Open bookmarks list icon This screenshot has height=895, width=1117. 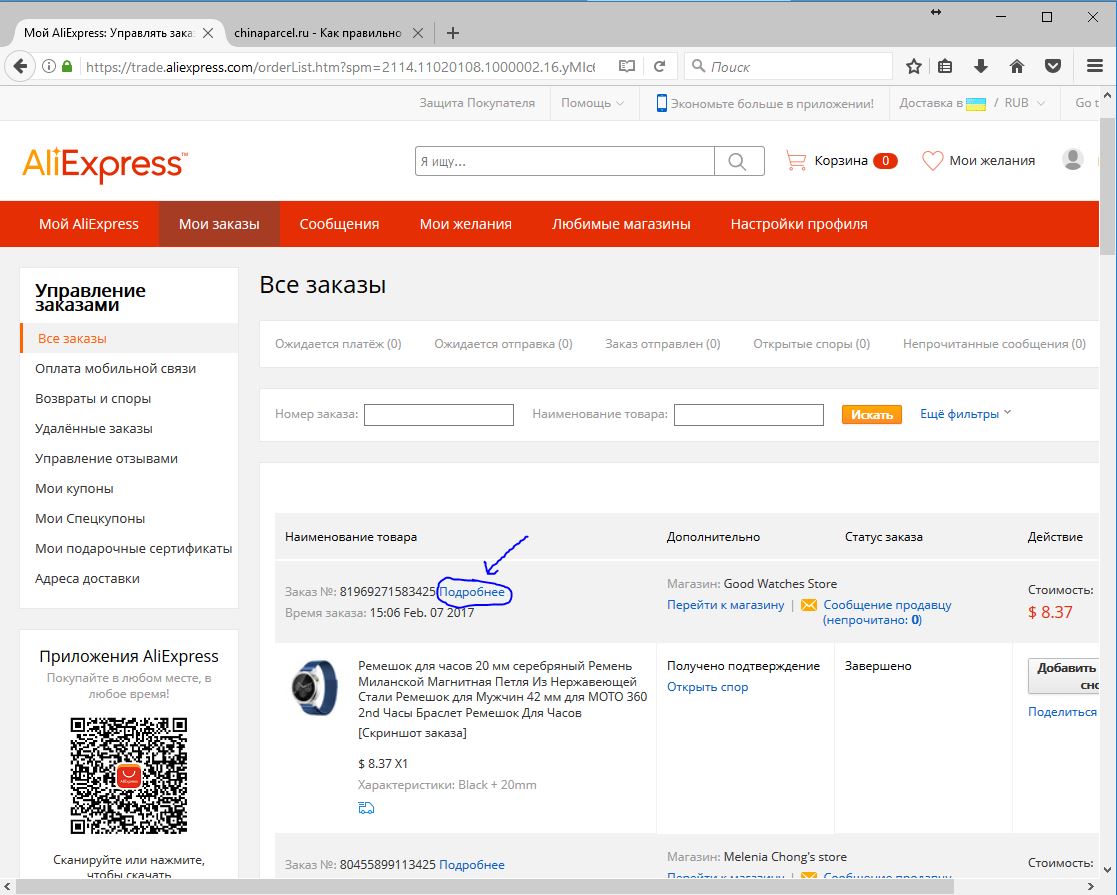coord(945,66)
